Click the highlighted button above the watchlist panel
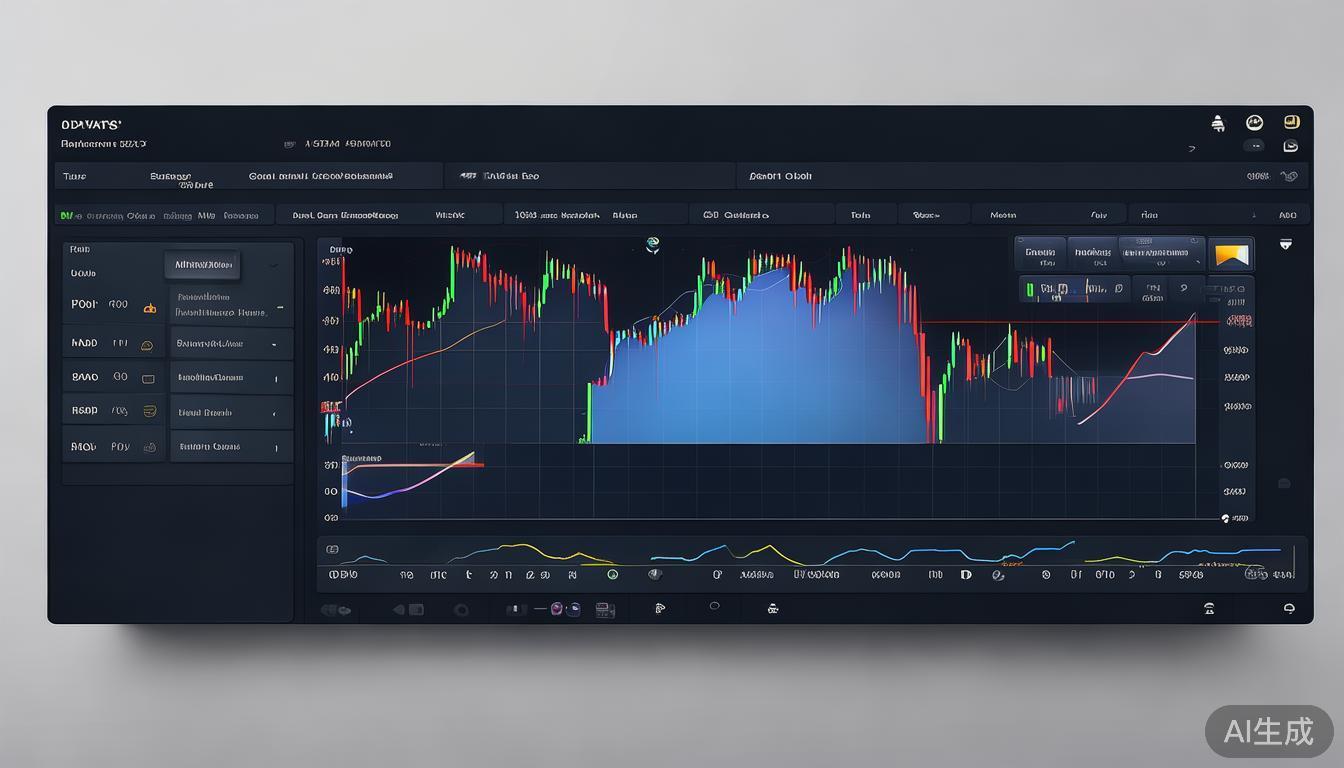 (x=202, y=264)
